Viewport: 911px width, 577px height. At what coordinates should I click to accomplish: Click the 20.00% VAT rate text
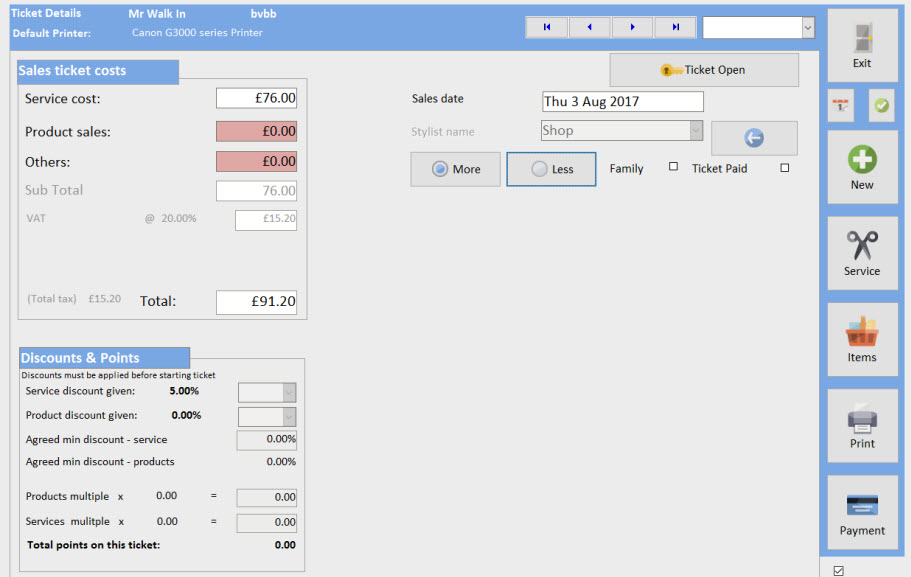tap(179, 218)
